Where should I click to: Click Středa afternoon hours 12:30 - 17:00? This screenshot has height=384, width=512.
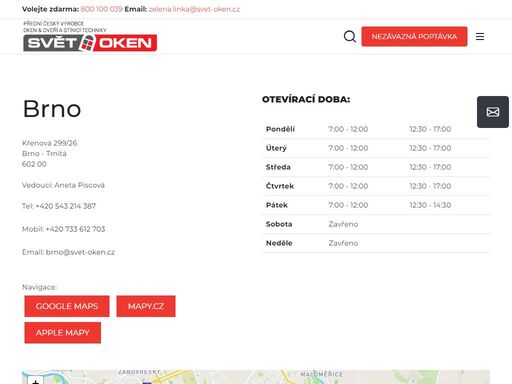tap(430, 167)
